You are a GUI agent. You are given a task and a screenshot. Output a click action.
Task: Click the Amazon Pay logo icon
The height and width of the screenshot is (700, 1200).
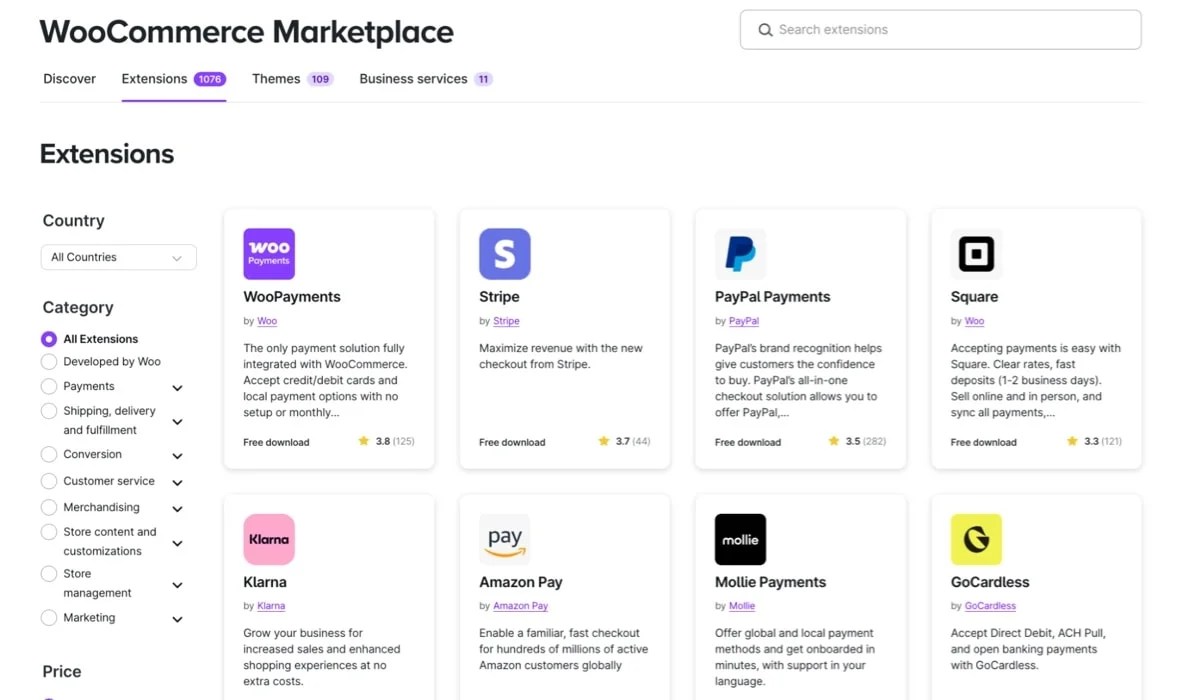pyautogui.click(x=504, y=538)
